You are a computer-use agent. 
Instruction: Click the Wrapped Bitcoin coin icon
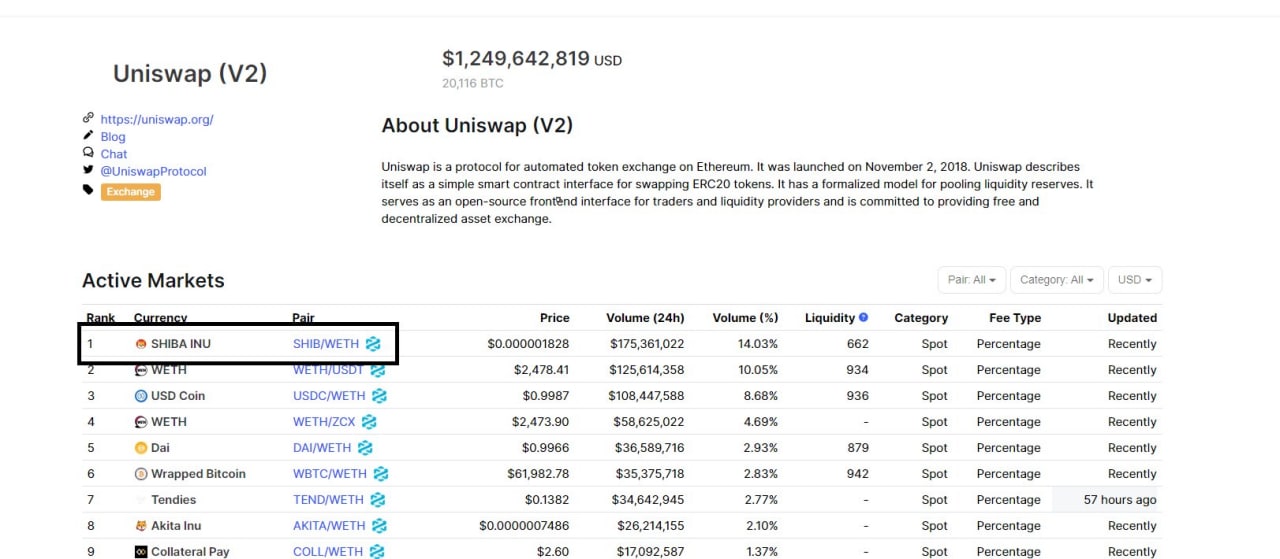click(141, 474)
